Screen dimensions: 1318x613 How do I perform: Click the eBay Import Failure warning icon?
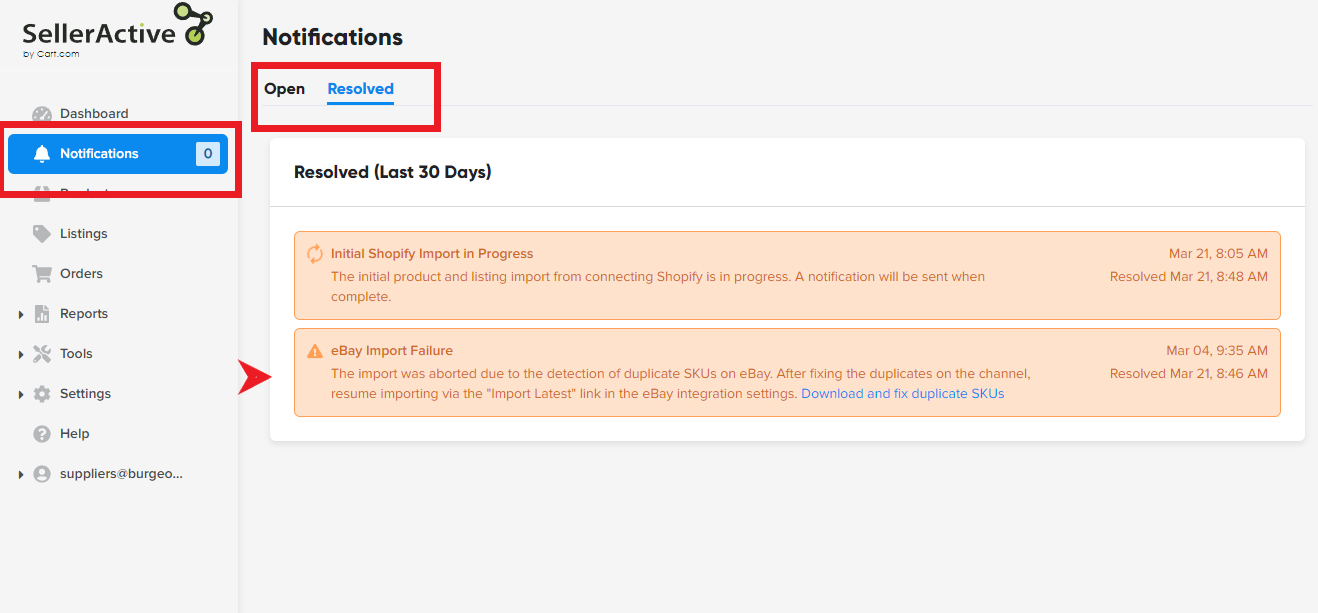pos(315,351)
